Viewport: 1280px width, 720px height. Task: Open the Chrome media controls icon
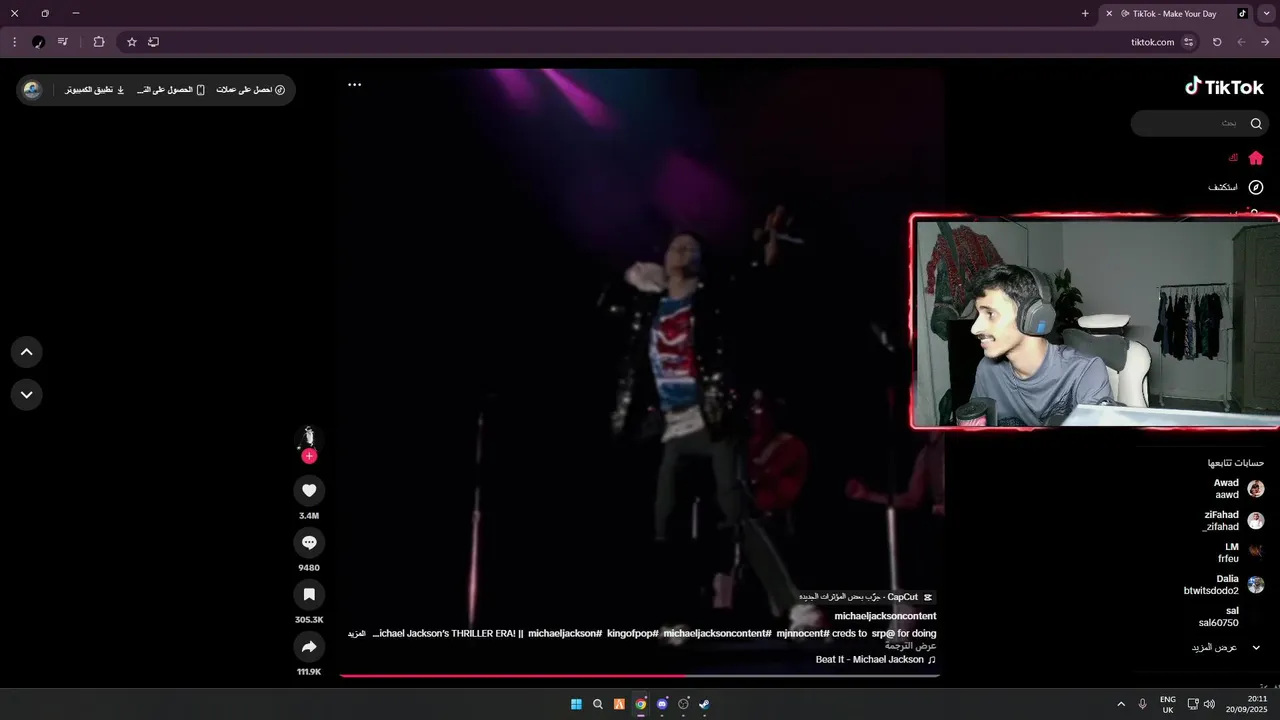(x=63, y=42)
